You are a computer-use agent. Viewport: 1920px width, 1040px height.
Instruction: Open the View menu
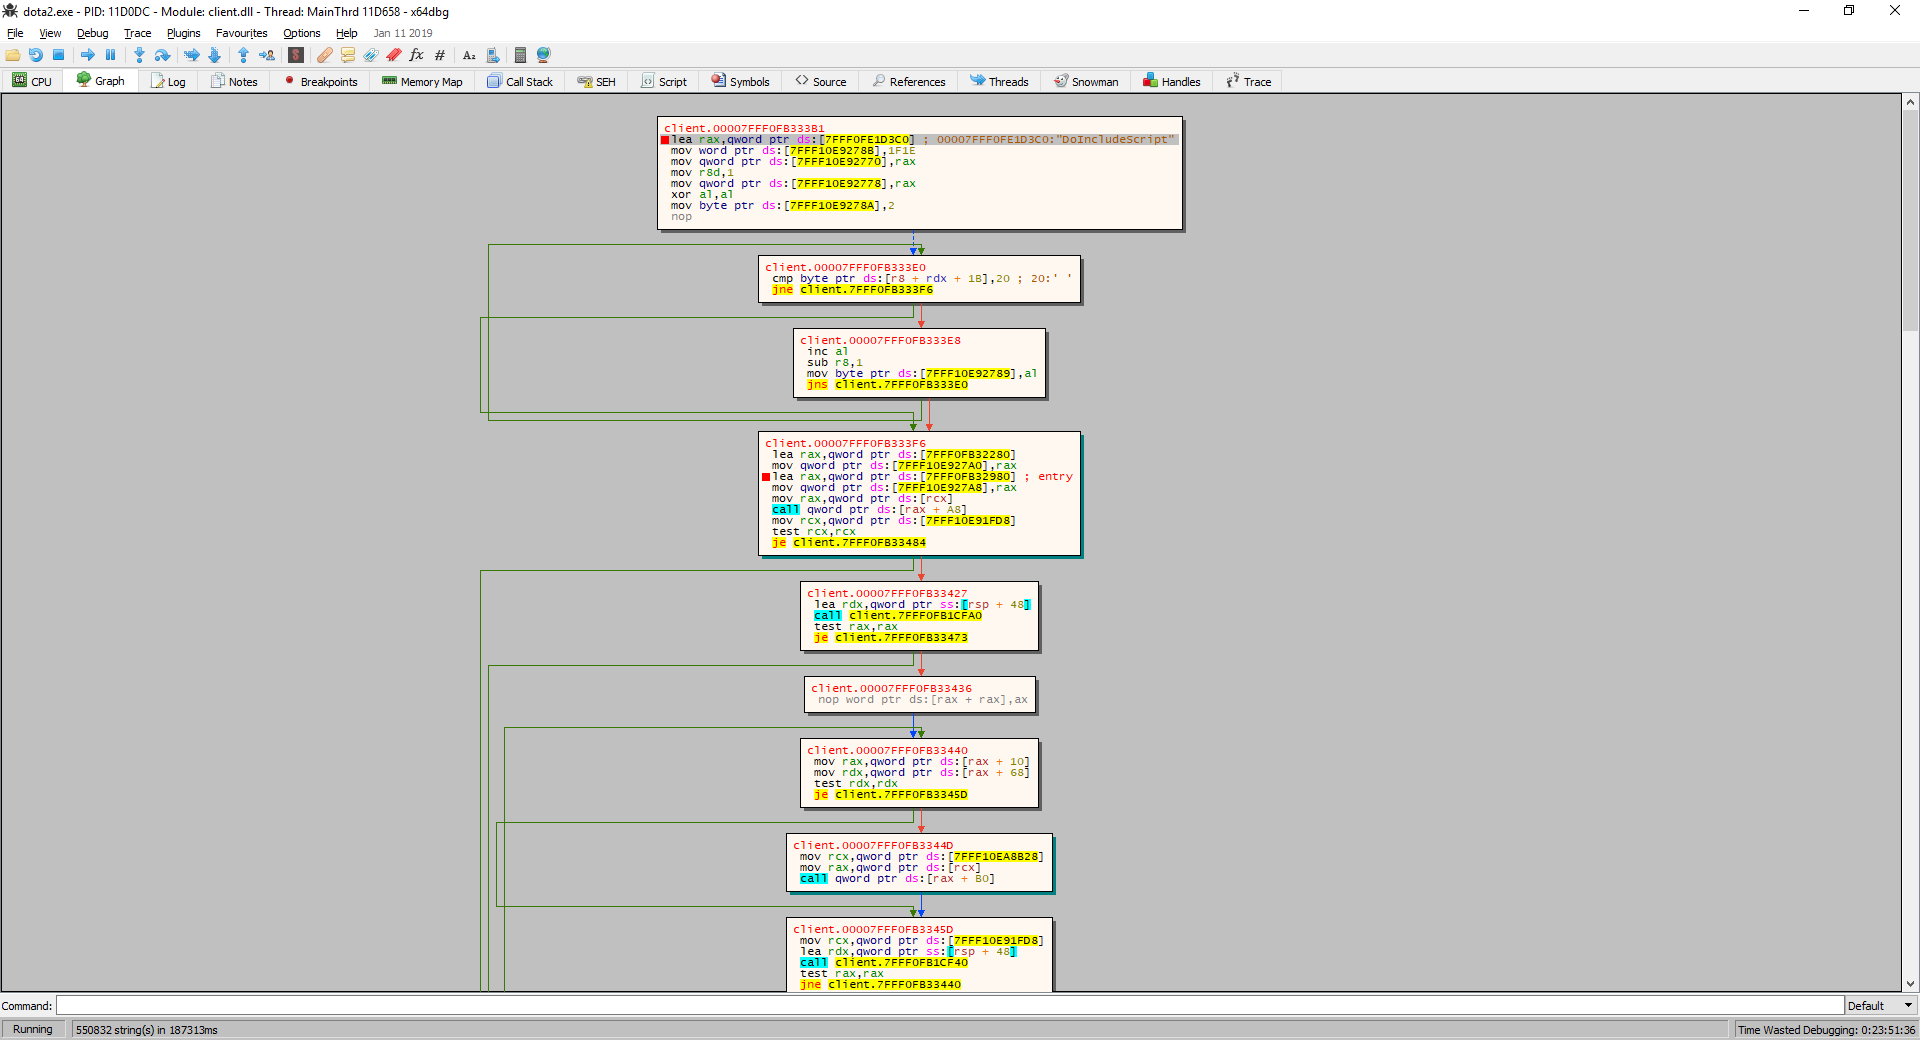tap(50, 33)
